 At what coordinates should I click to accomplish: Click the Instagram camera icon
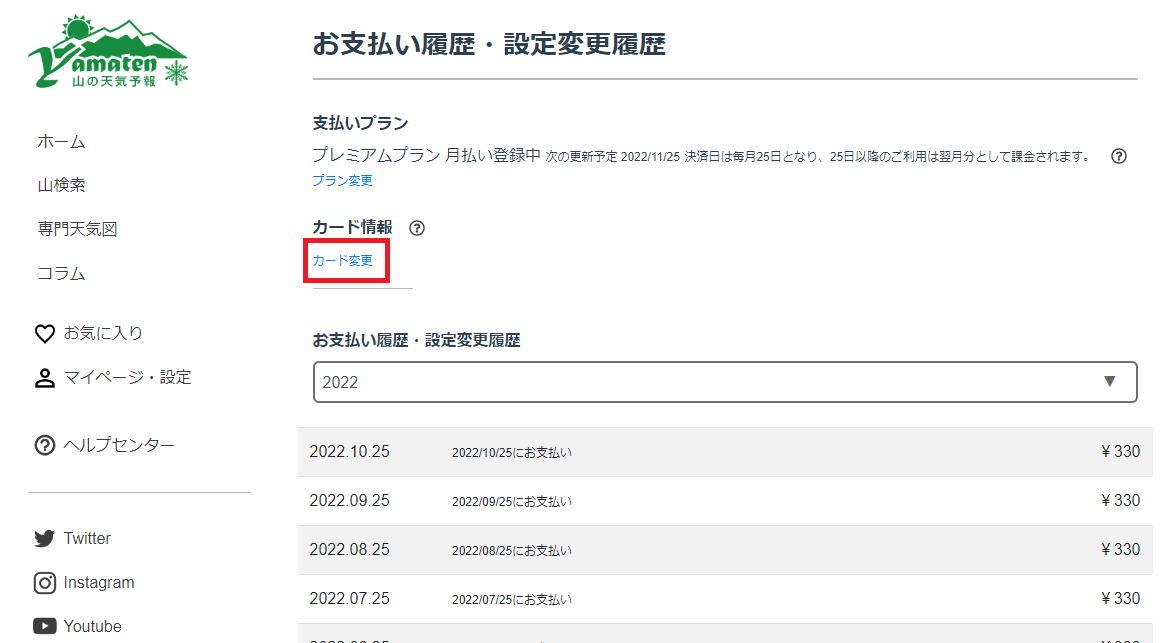click(x=44, y=583)
